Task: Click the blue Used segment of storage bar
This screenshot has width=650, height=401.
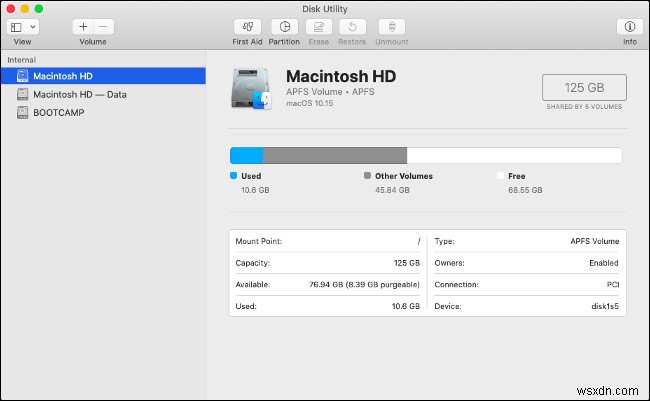Action: coord(247,156)
